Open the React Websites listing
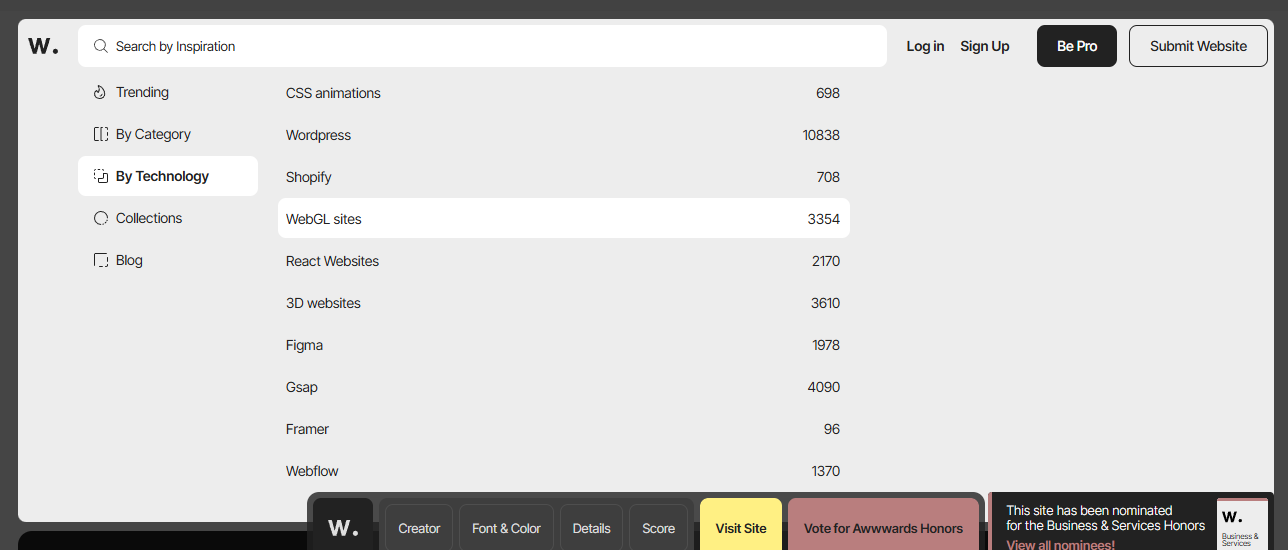This screenshot has width=1288, height=550. (x=563, y=261)
